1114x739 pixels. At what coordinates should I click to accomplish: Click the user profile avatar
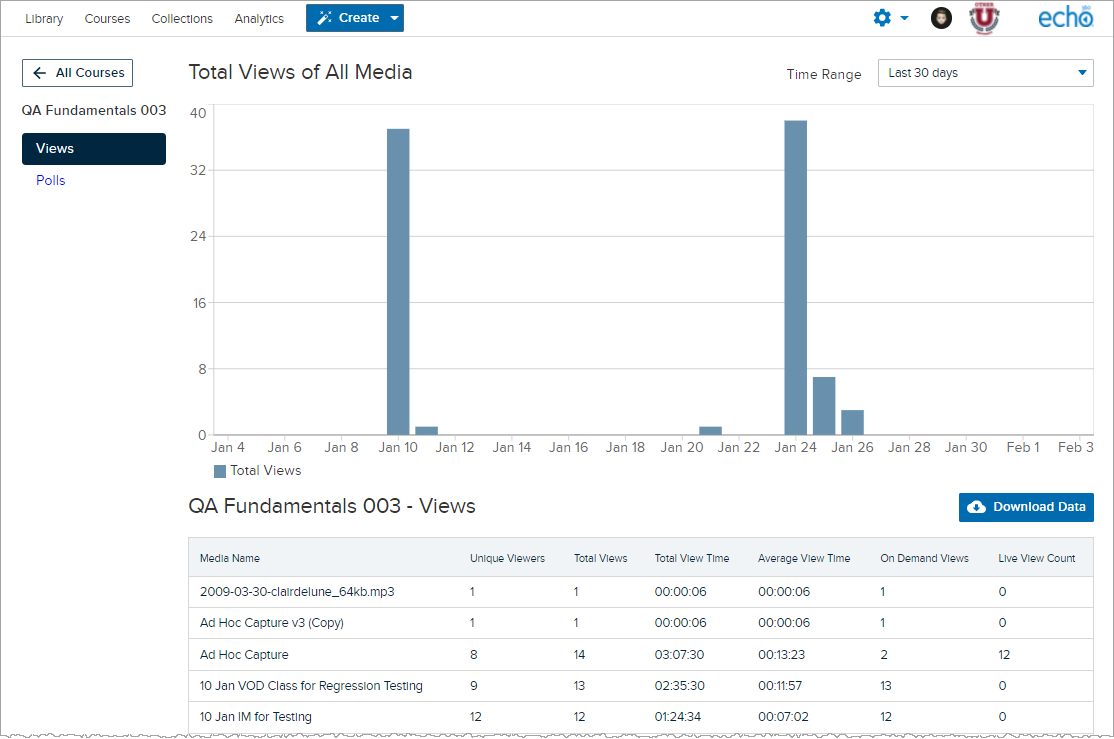tap(941, 18)
